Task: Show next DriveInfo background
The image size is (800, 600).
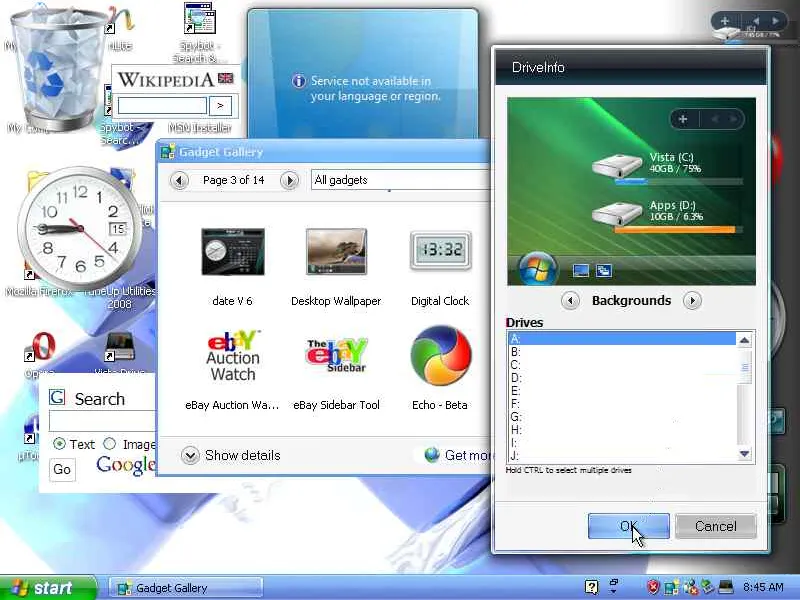Action: point(692,301)
